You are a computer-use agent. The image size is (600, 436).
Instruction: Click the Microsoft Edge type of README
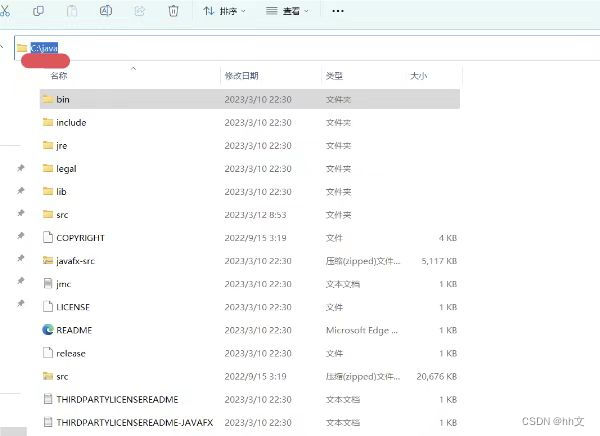click(362, 330)
